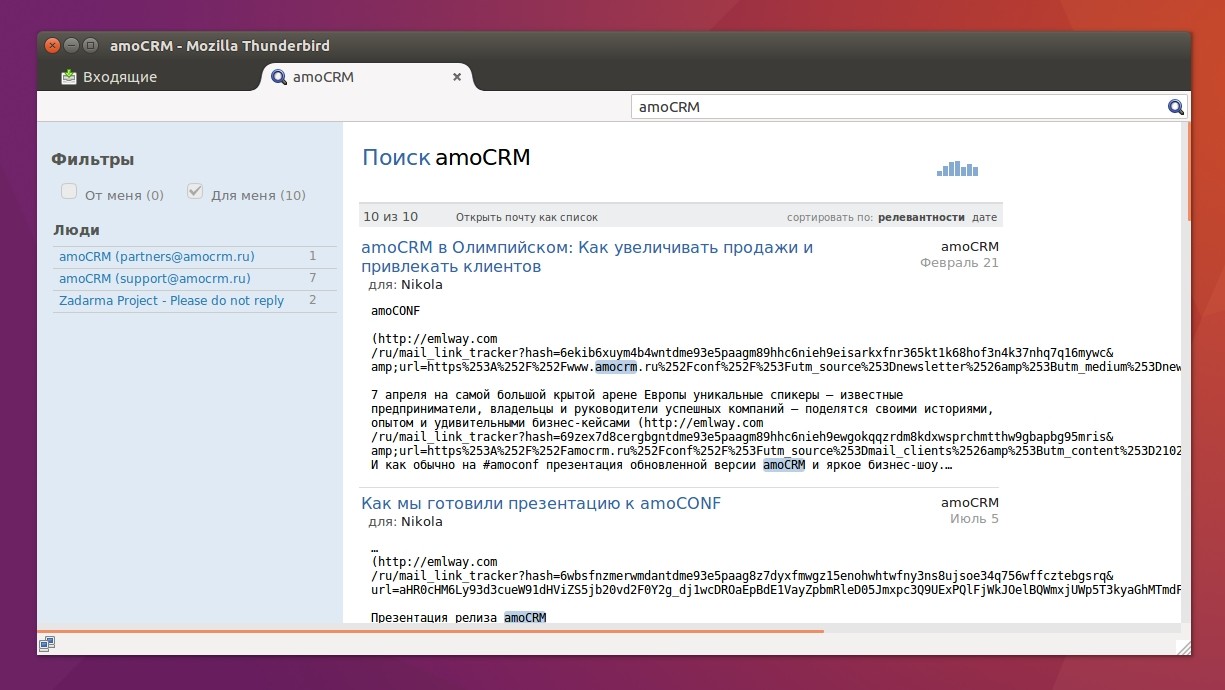Click the Люди section heading
This screenshot has height=690, width=1225.
click(76, 230)
